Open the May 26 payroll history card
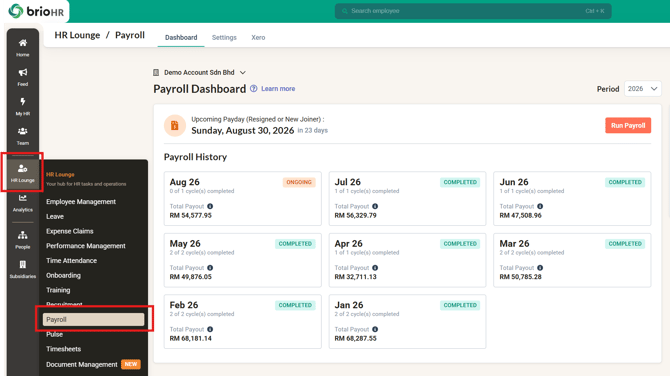 point(242,260)
